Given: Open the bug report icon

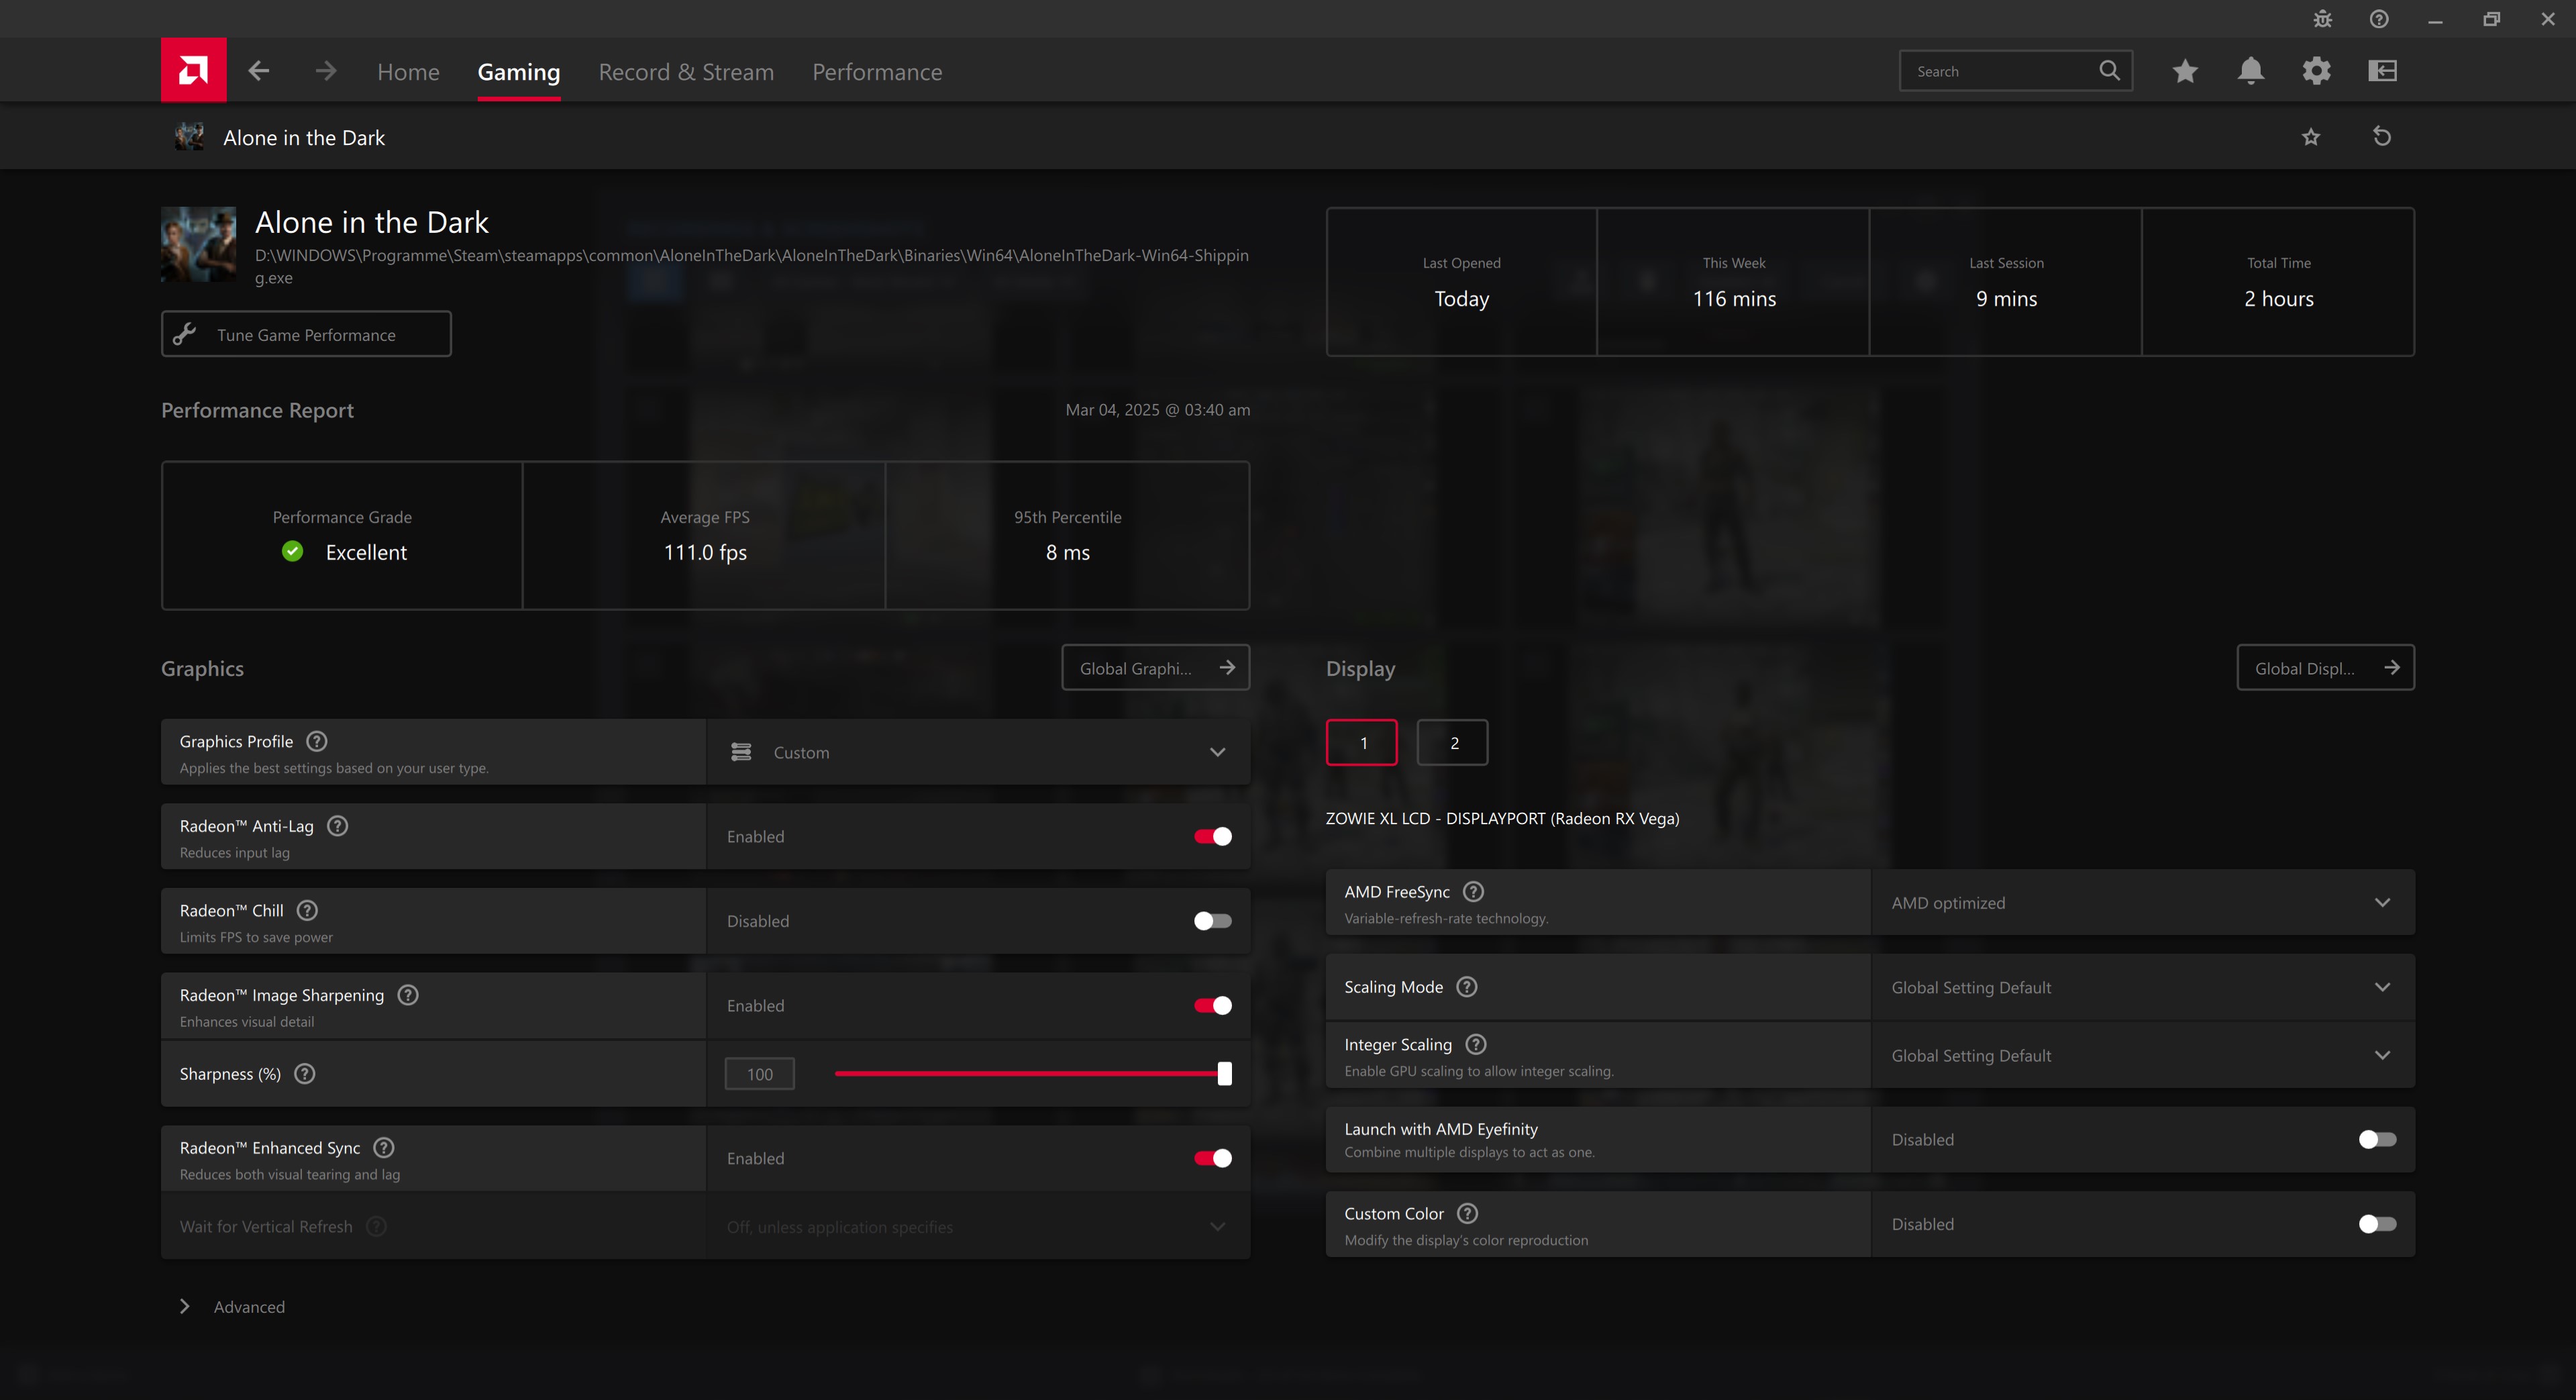Looking at the screenshot, I should tap(2322, 19).
